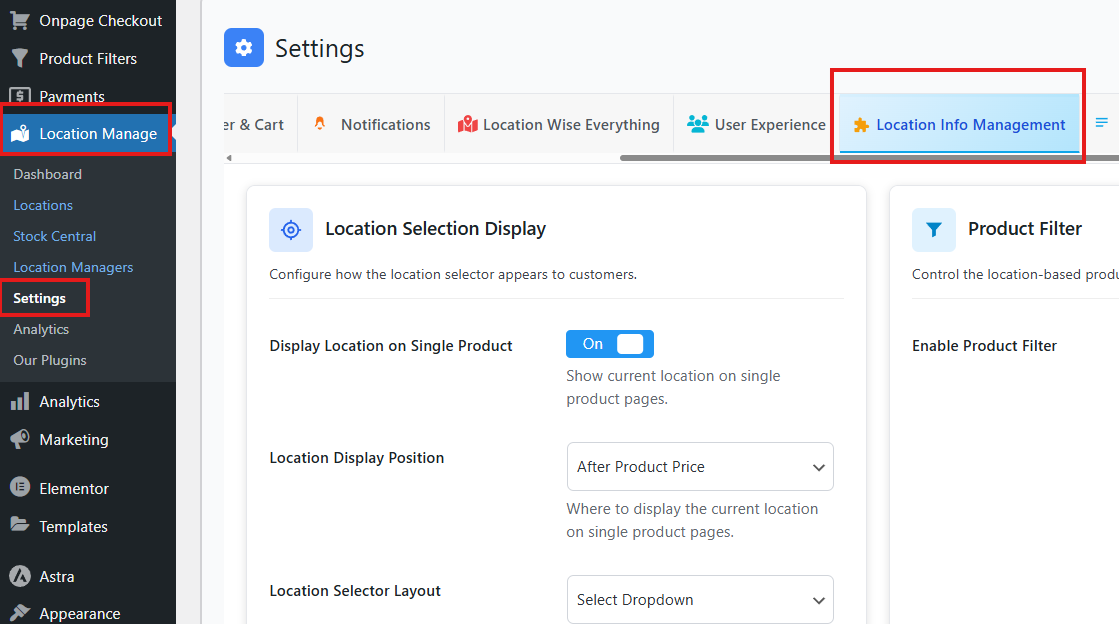Open the Product Filters menu item
This screenshot has height=624, width=1119.
coord(88,58)
